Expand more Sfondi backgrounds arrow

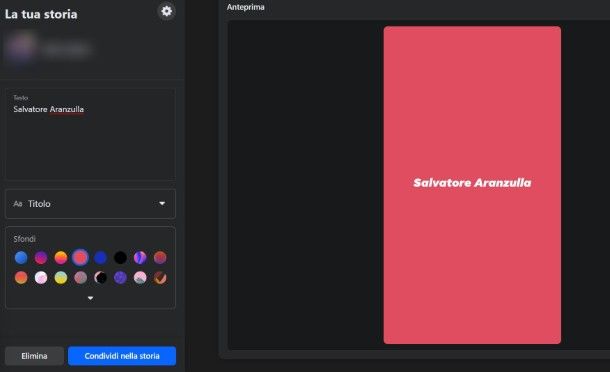pyautogui.click(x=90, y=298)
